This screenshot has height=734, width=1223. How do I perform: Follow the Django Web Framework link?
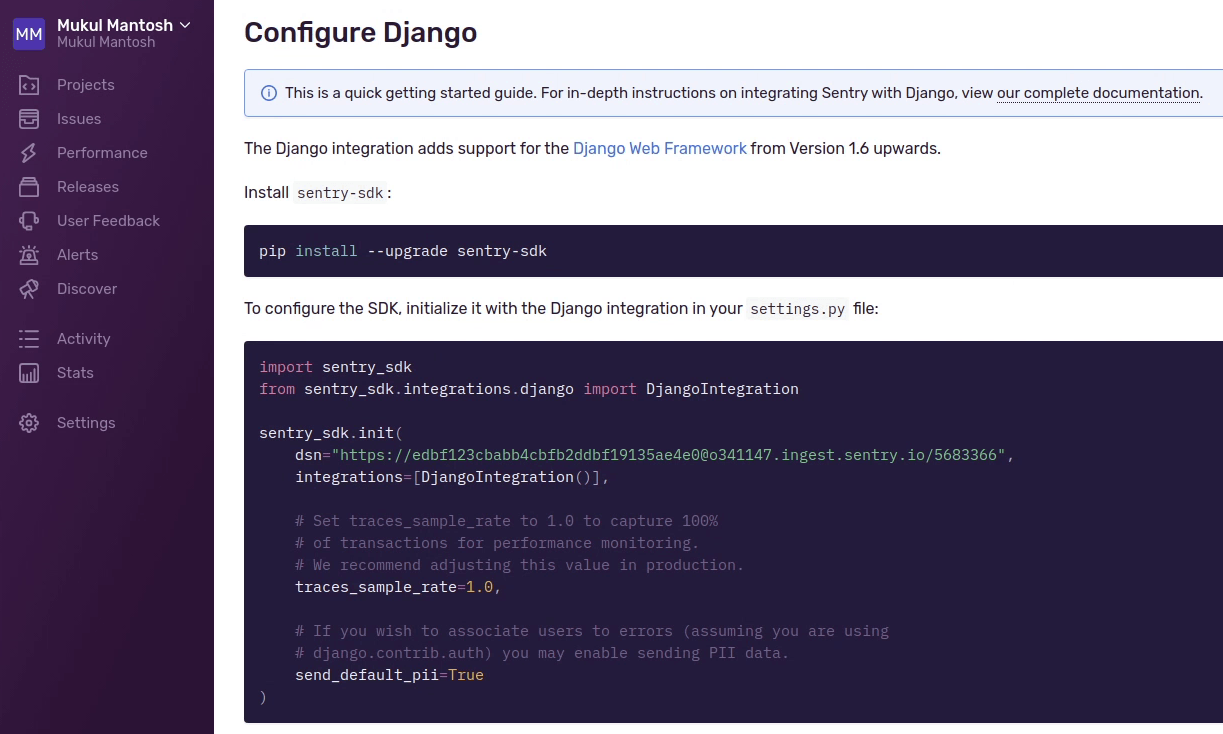(x=660, y=149)
